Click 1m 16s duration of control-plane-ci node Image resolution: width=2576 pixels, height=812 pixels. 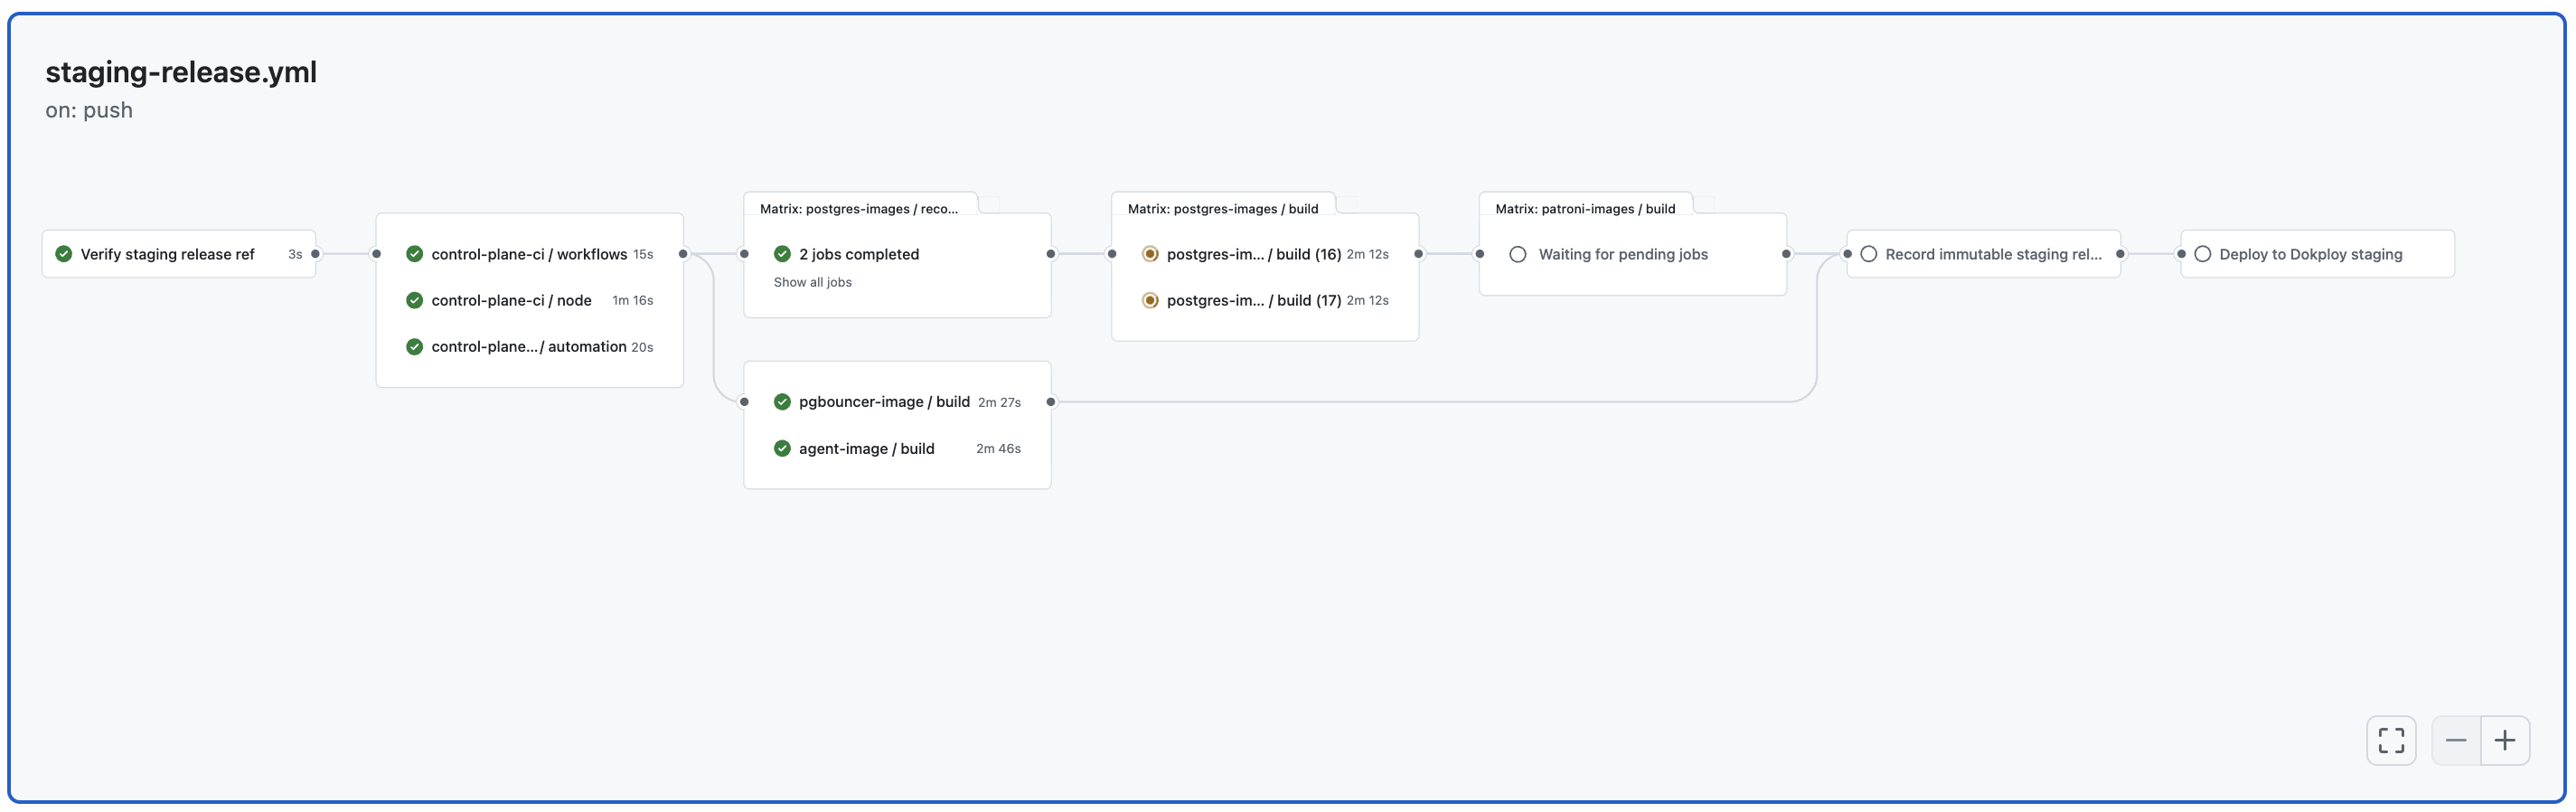(x=632, y=300)
